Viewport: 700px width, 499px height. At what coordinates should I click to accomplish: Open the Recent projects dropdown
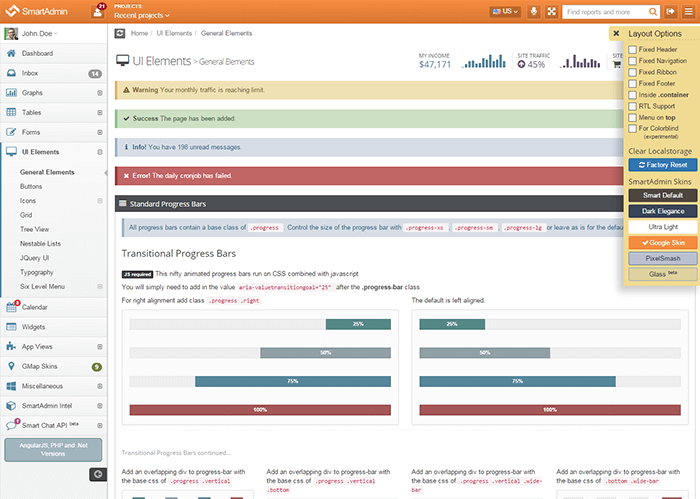coord(141,16)
